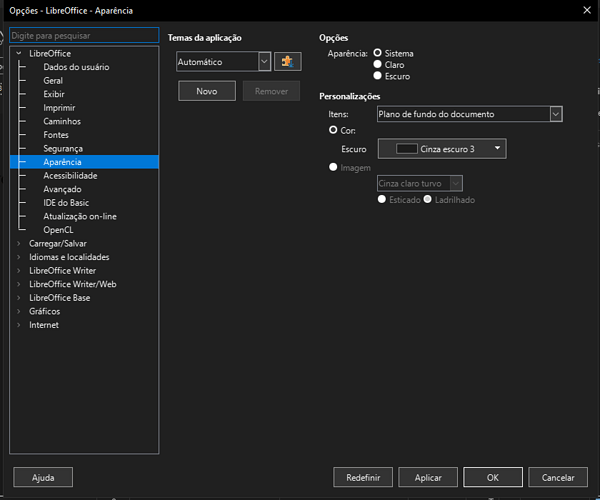Expand the Idiomas e localidades node
This screenshot has width=600, height=500.
coord(19,257)
